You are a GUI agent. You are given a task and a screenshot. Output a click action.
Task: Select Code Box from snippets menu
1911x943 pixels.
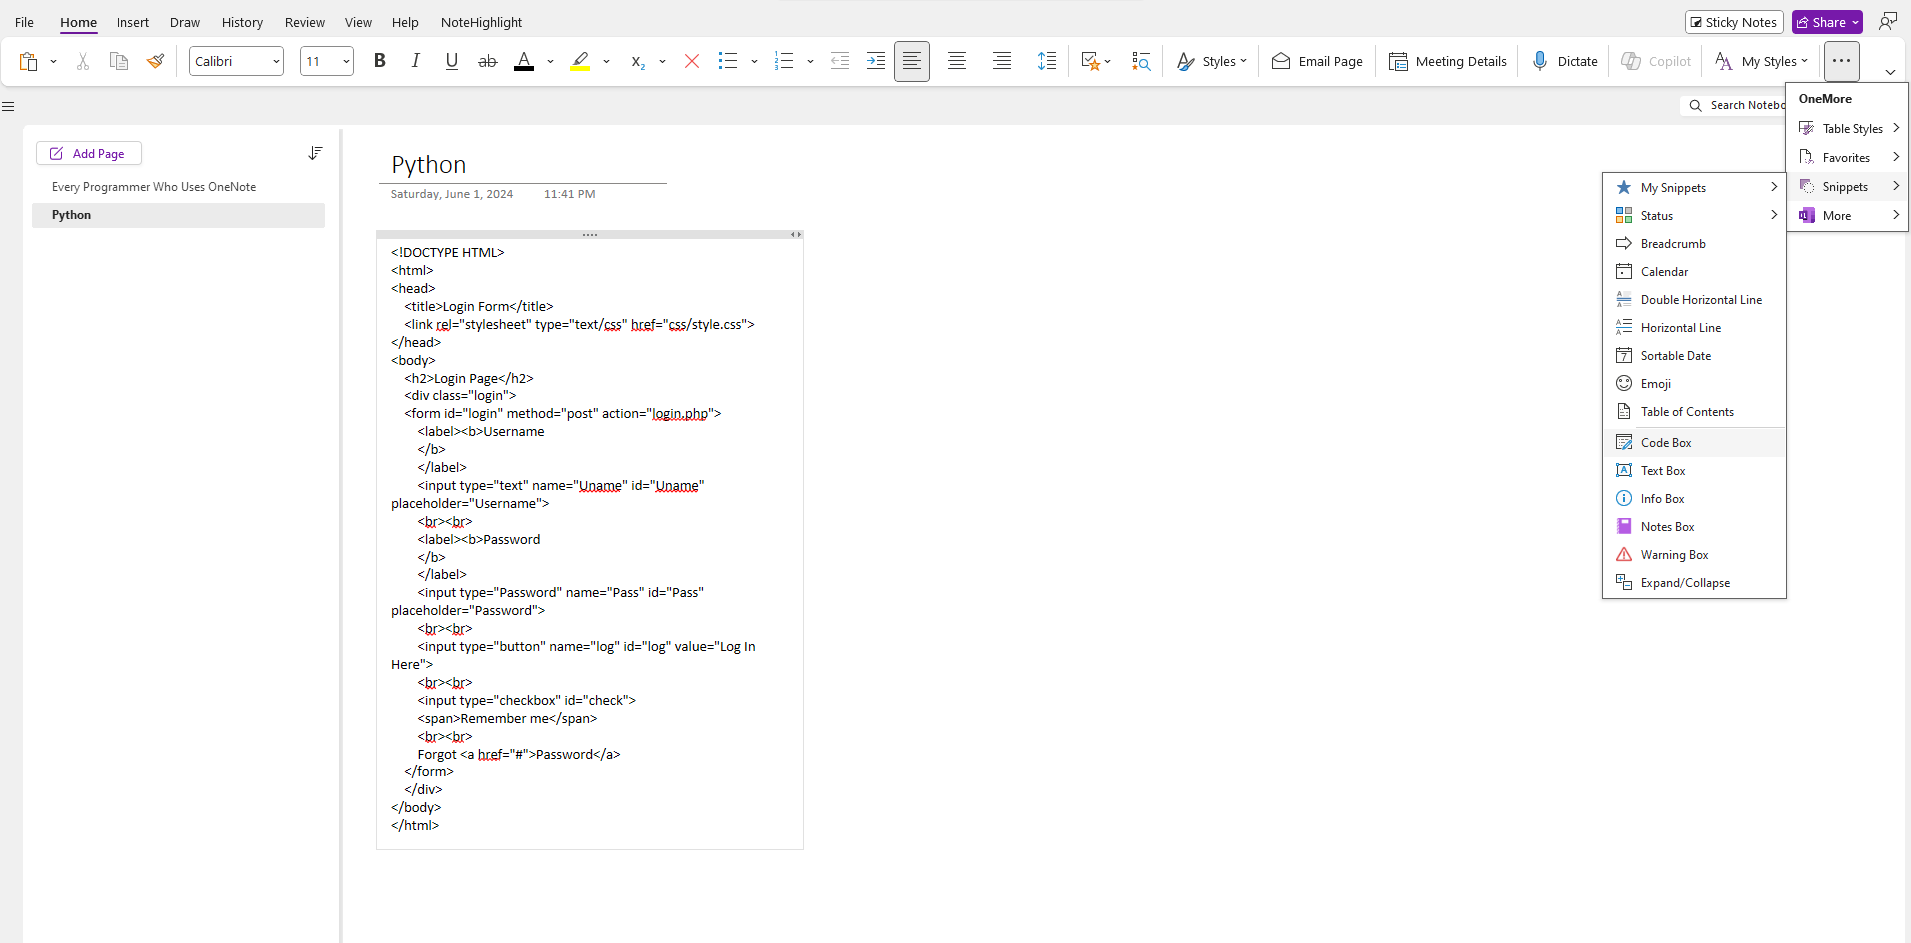click(x=1665, y=443)
